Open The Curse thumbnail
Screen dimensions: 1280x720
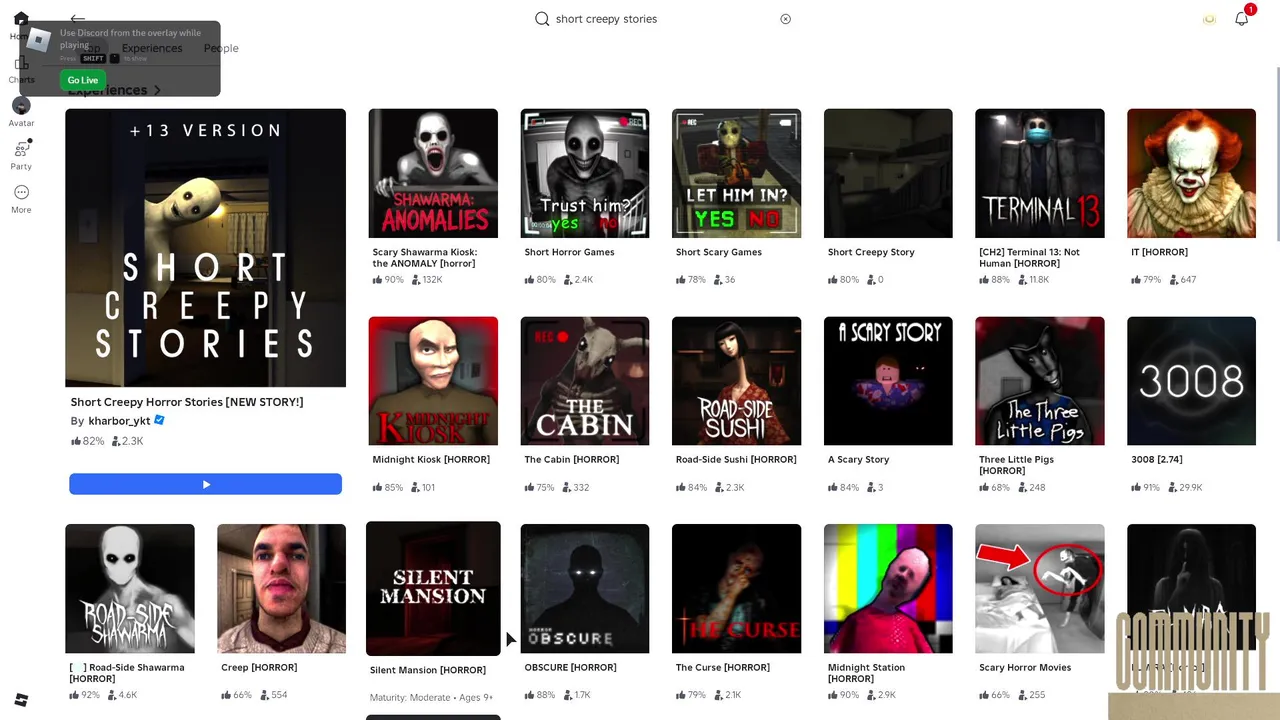click(x=736, y=588)
